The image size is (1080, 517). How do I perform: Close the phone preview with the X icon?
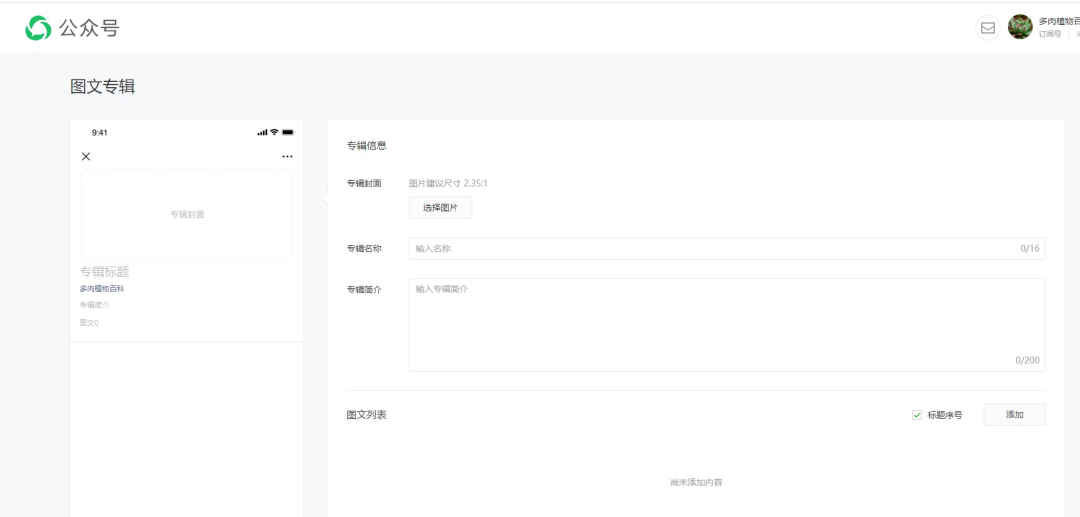pyautogui.click(x=86, y=156)
